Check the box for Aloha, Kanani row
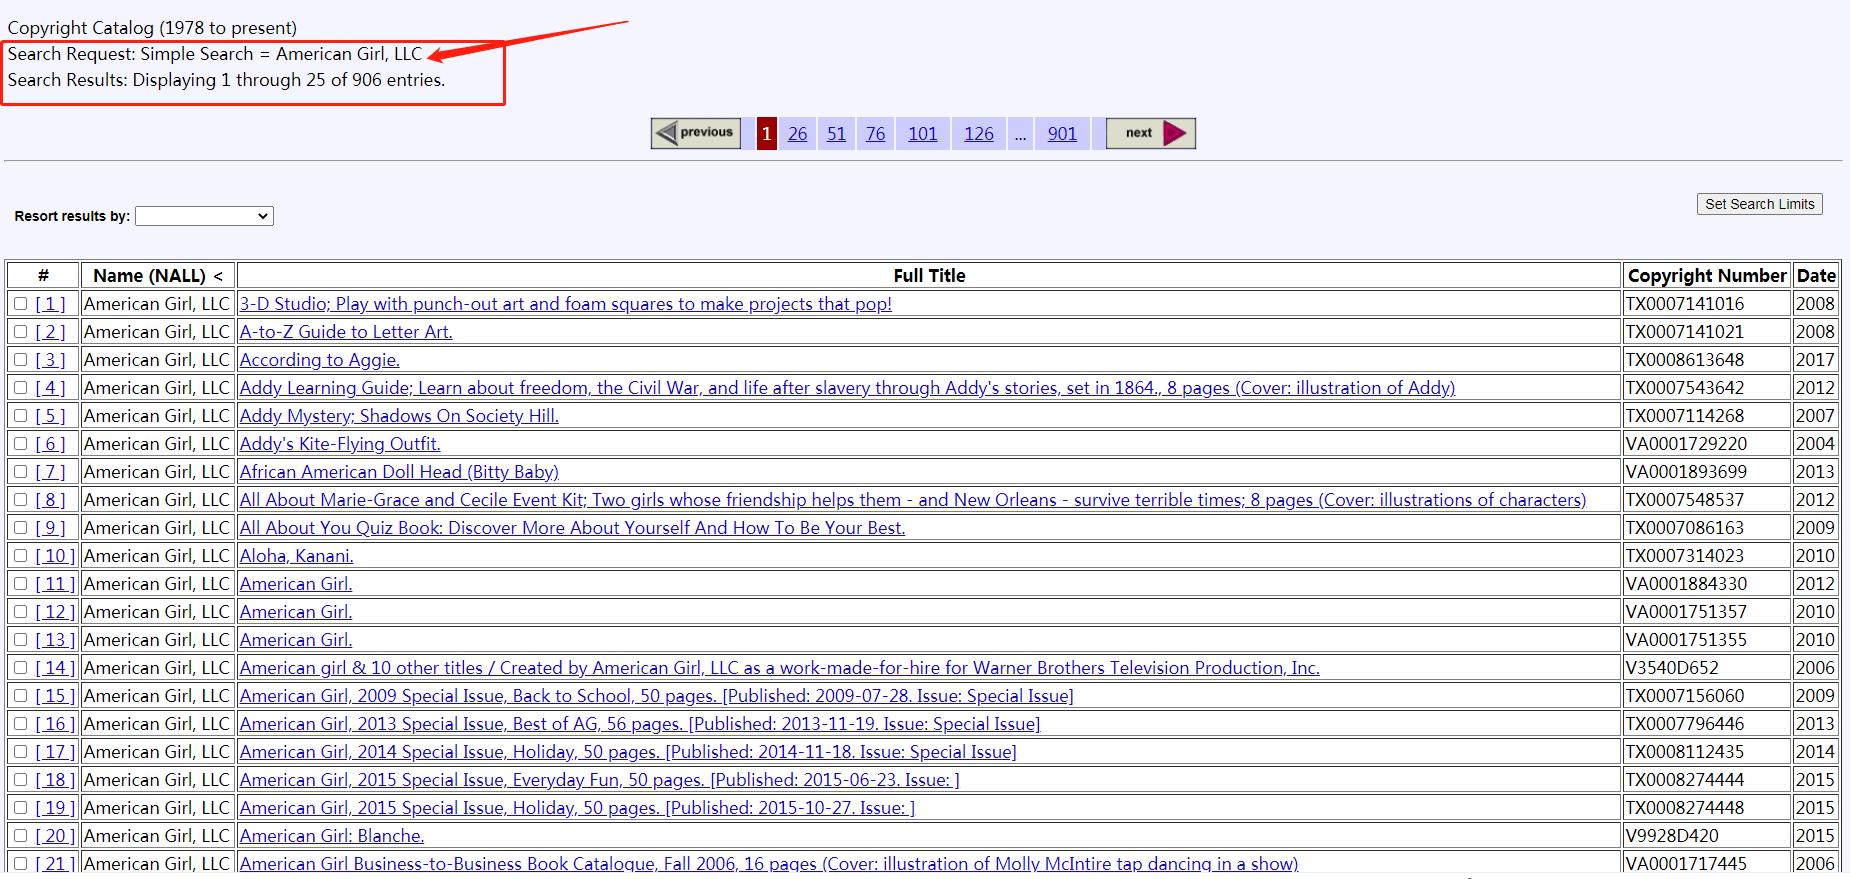 coord(20,556)
